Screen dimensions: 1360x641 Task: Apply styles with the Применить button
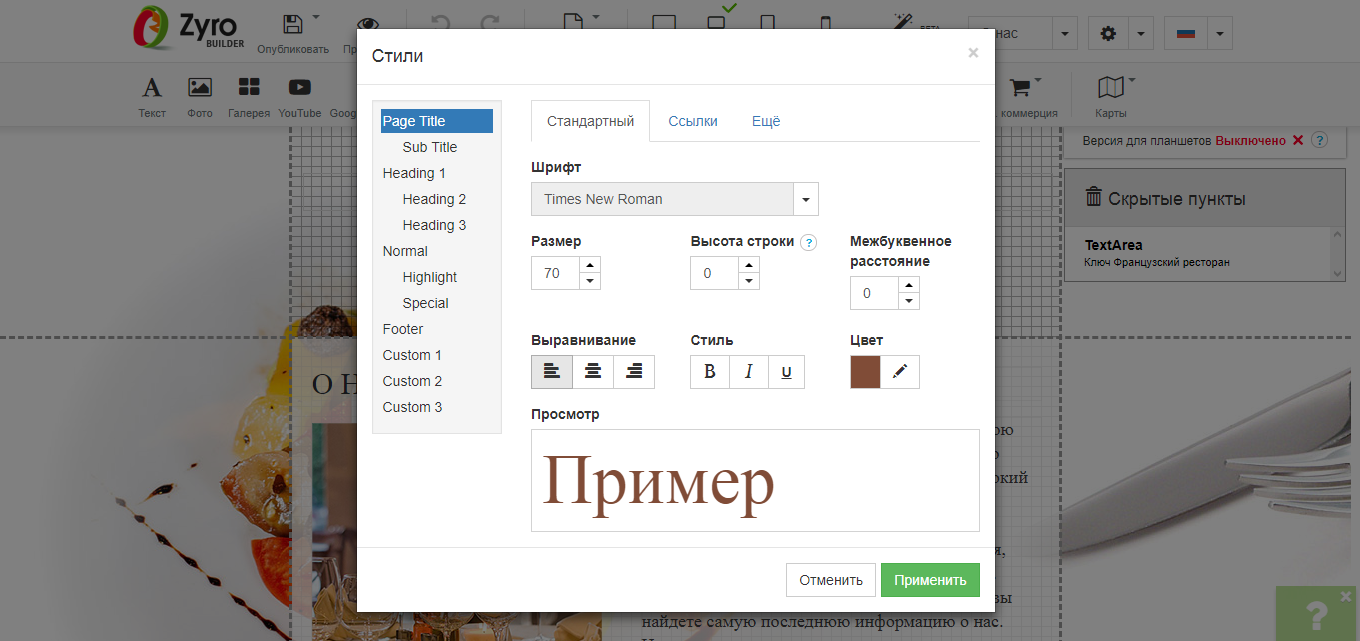pos(930,579)
